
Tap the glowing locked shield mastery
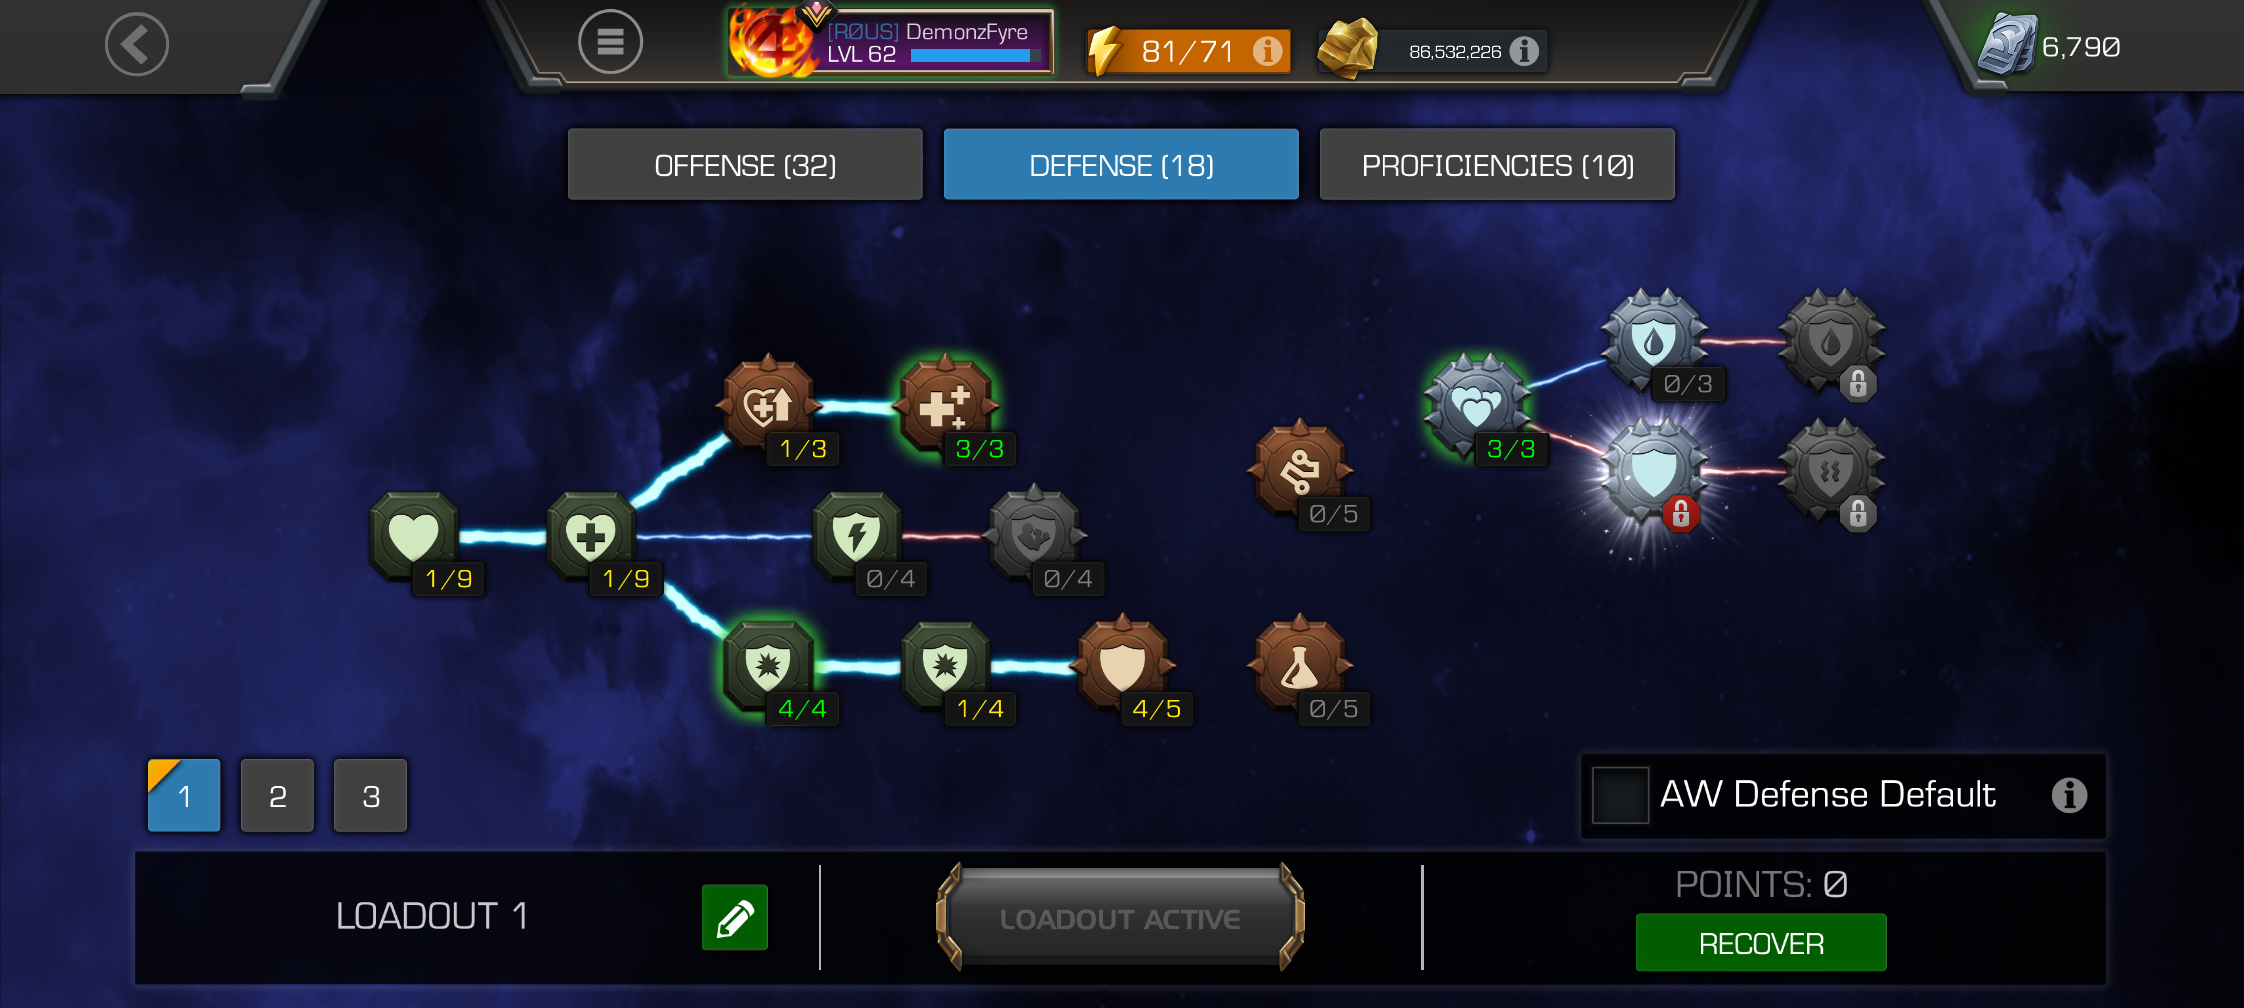(1654, 471)
